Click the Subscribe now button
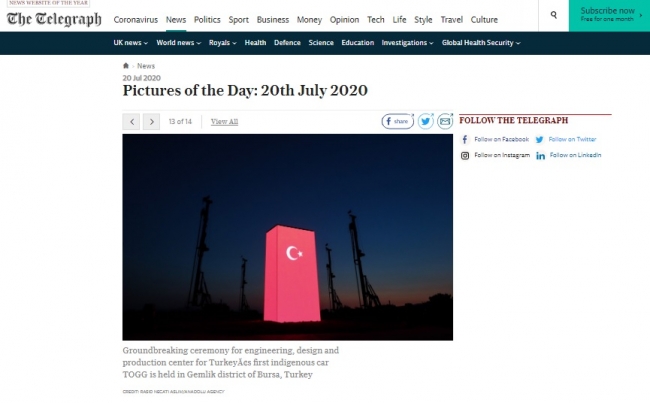 [609, 15]
